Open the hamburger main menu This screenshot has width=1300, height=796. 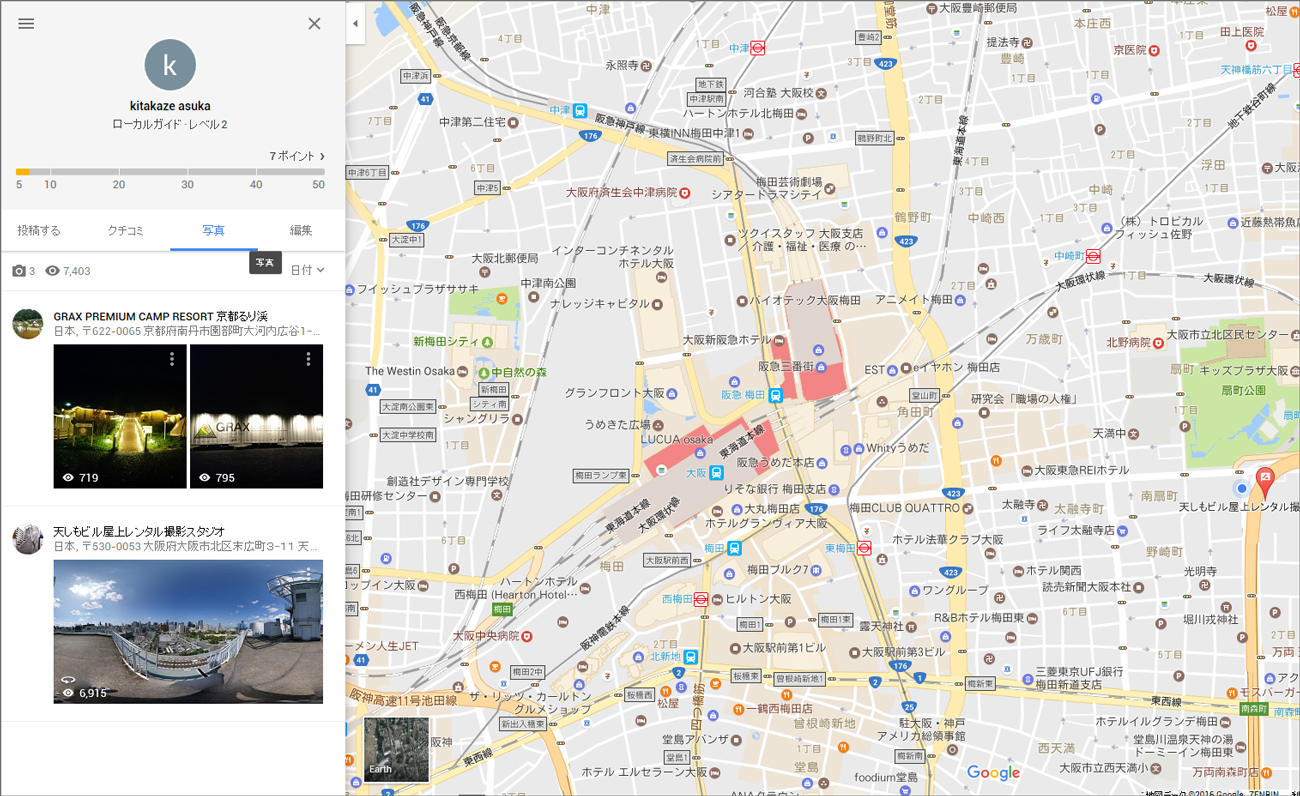click(x=26, y=24)
